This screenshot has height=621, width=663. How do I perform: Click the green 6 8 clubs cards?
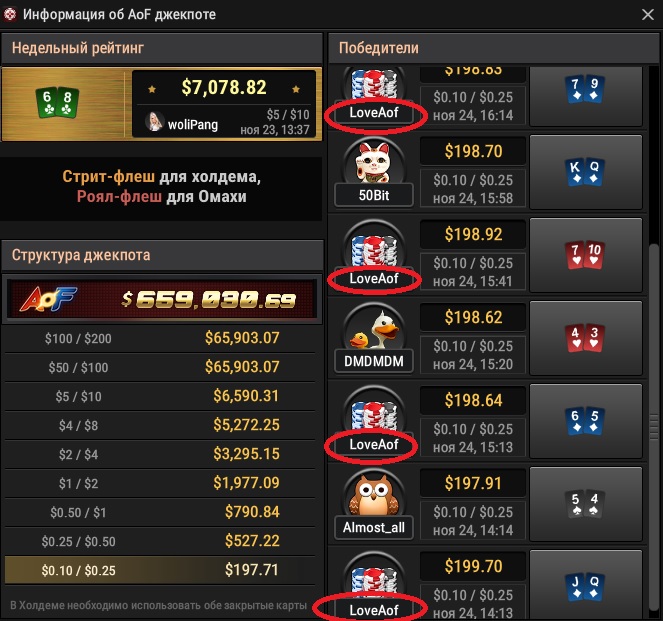[x=57, y=103]
